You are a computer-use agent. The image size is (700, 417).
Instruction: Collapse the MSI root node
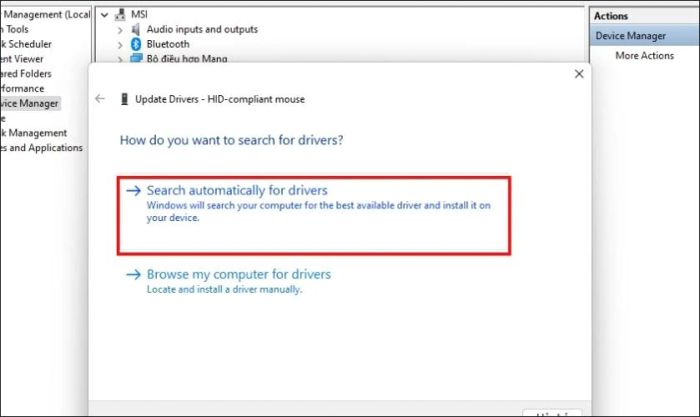click(104, 15)
